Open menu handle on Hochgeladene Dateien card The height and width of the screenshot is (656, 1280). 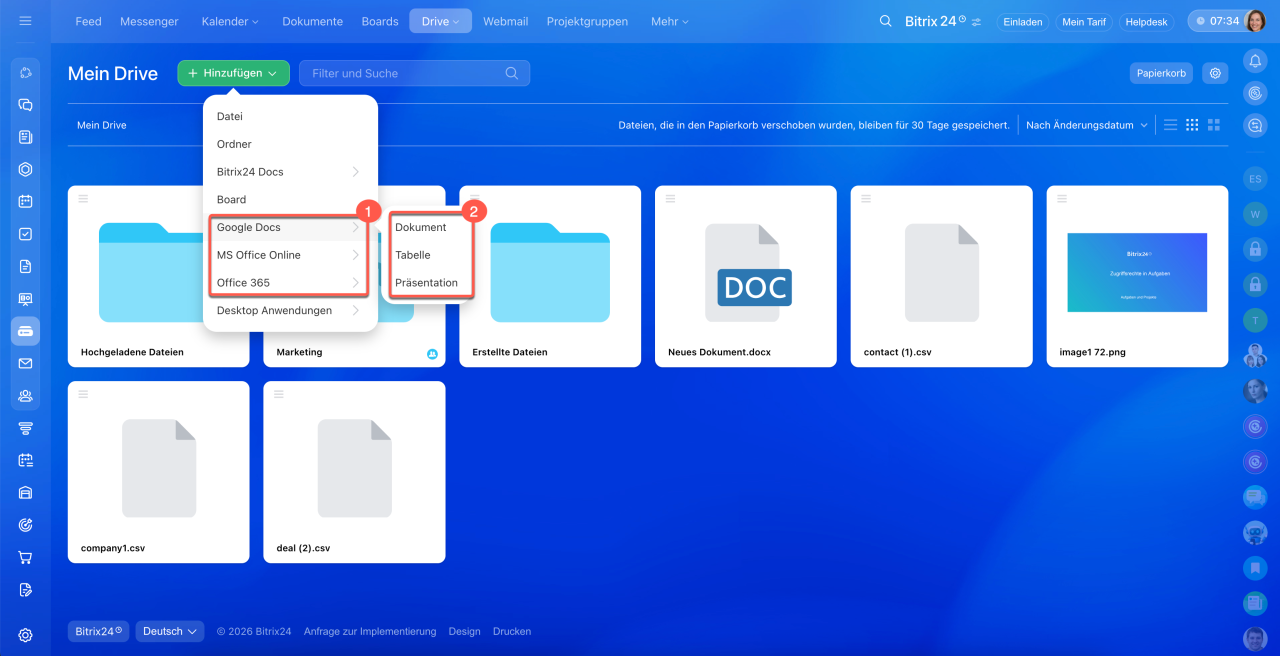pyautogui.click(x=83, y=197)
